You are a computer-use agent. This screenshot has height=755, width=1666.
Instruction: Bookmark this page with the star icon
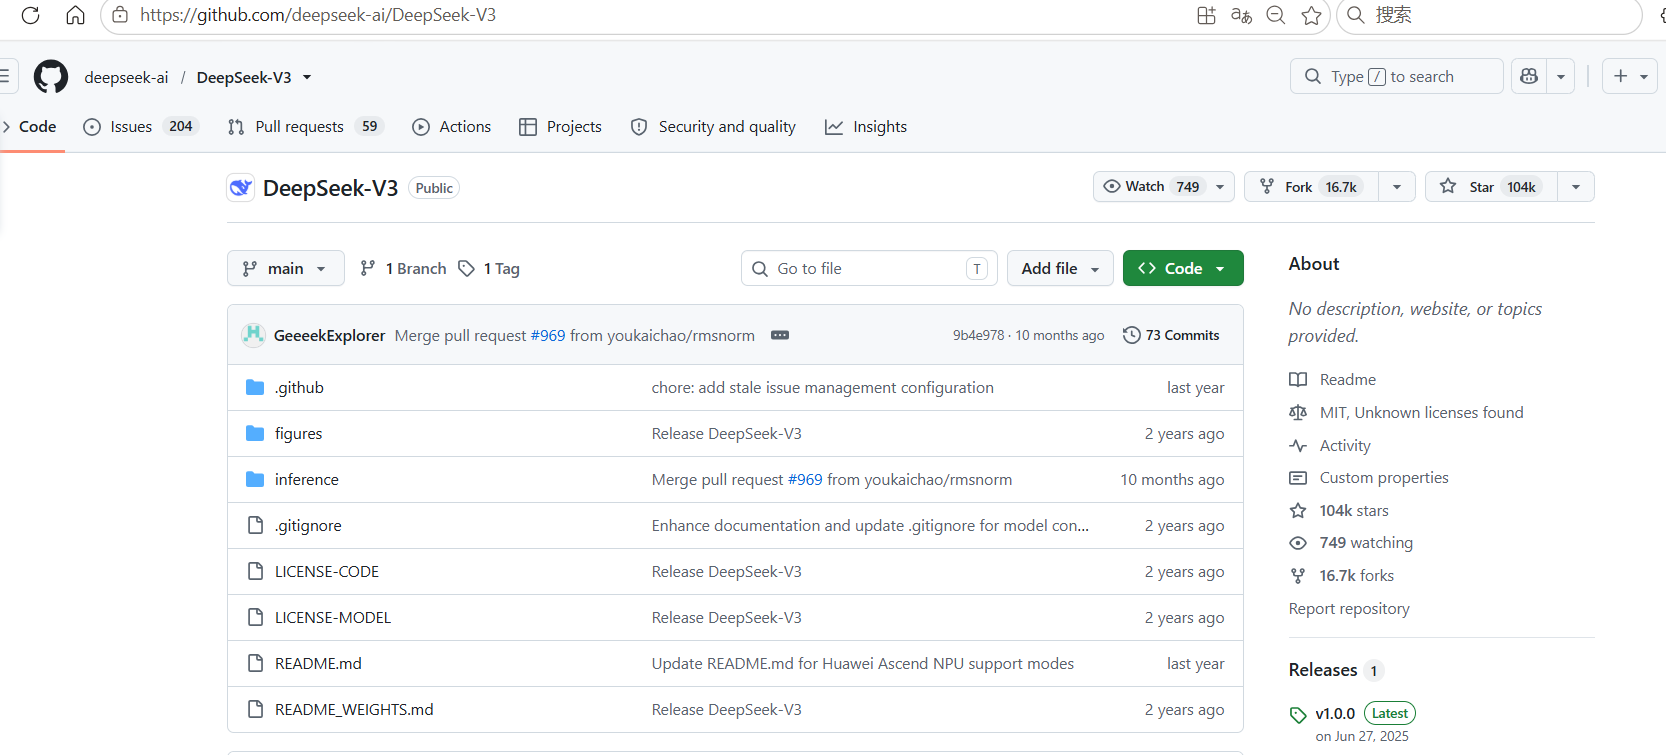[1311, 15]
